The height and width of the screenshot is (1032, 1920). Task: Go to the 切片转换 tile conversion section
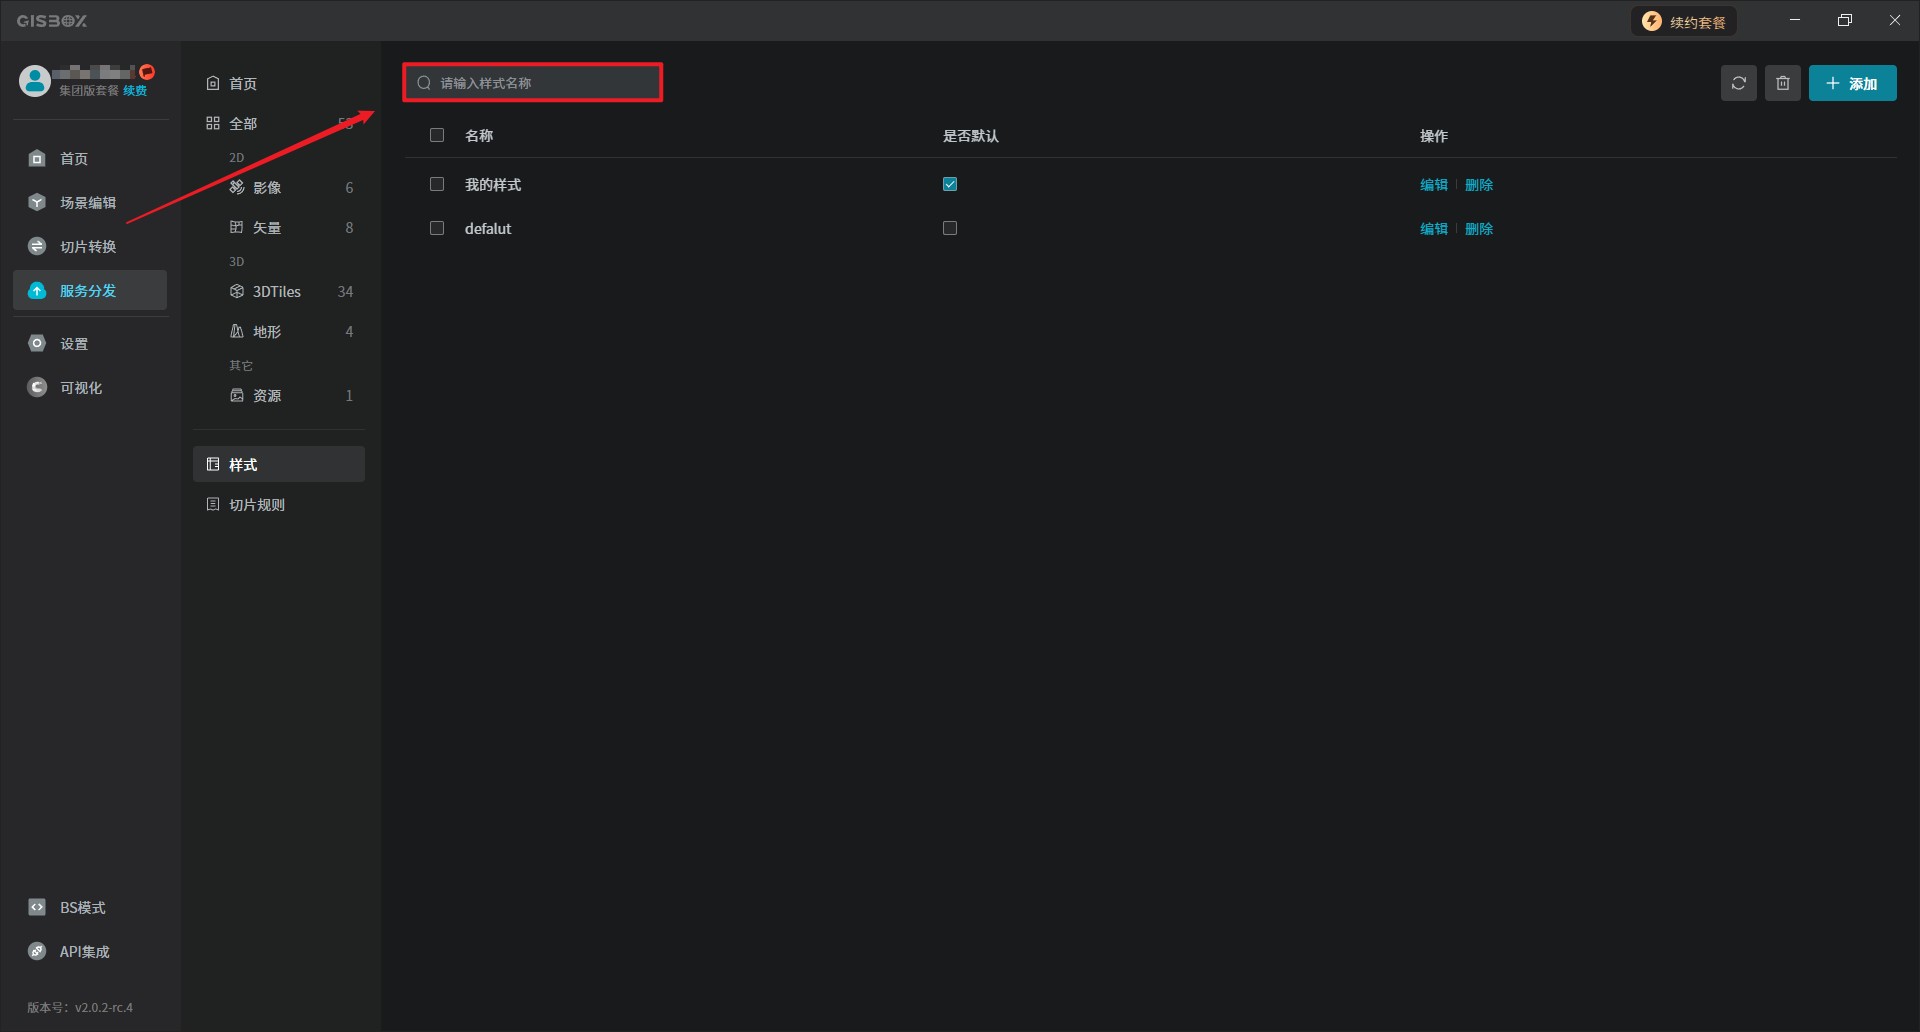click(x=88, y=247)
